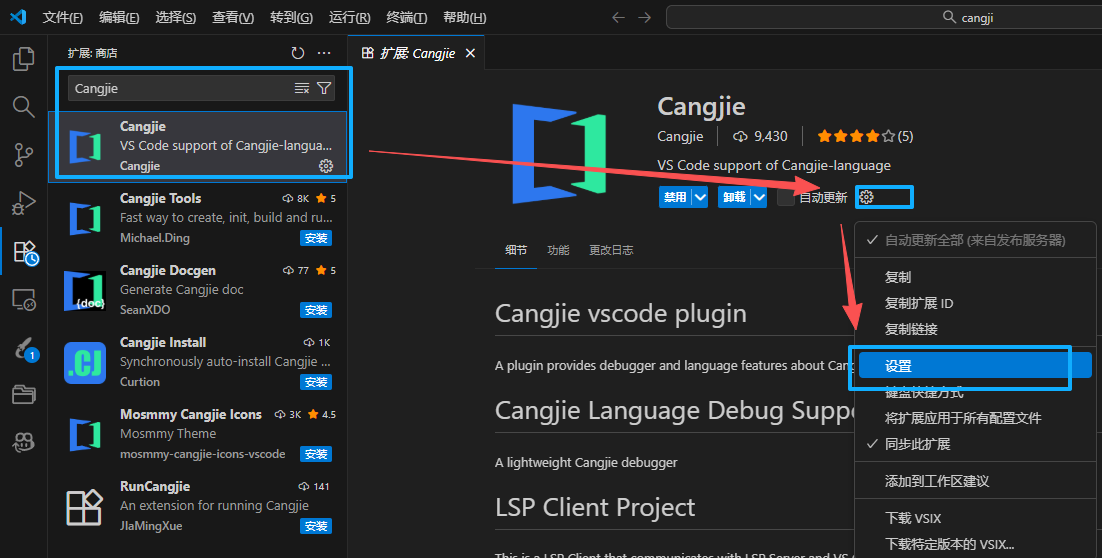Choose 添加到工作区建议 menu item
Screen dimensions: 1102x558
pyautogui.click(x=975, y=481)
